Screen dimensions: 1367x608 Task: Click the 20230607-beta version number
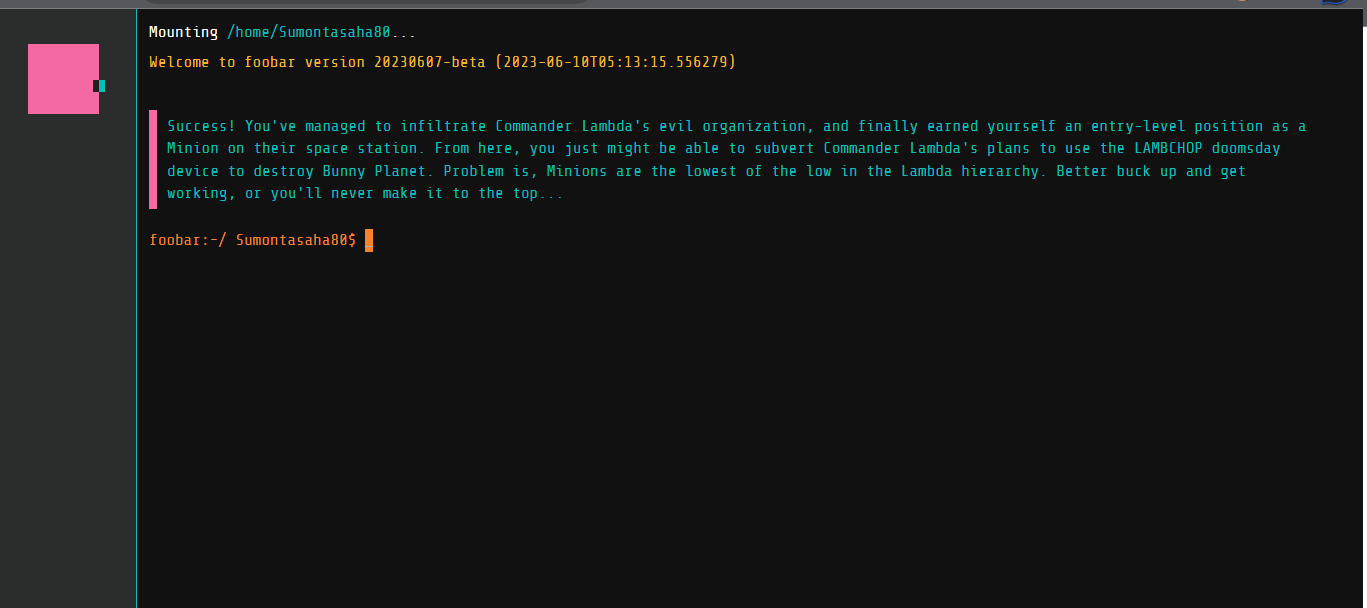(430, 62)
